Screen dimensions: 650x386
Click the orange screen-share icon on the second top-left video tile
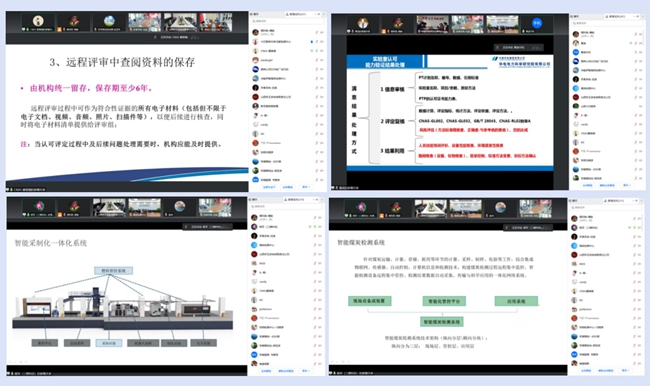point(59,29)
